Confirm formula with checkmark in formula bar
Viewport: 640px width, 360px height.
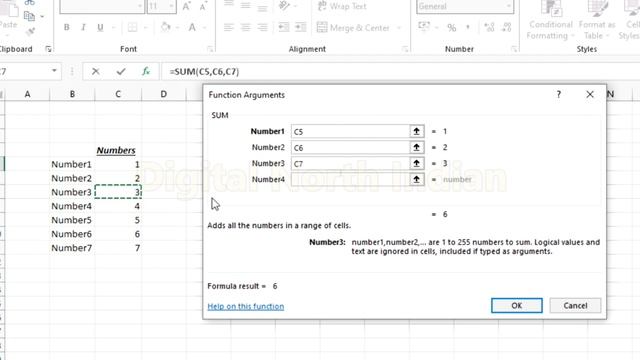121,71
